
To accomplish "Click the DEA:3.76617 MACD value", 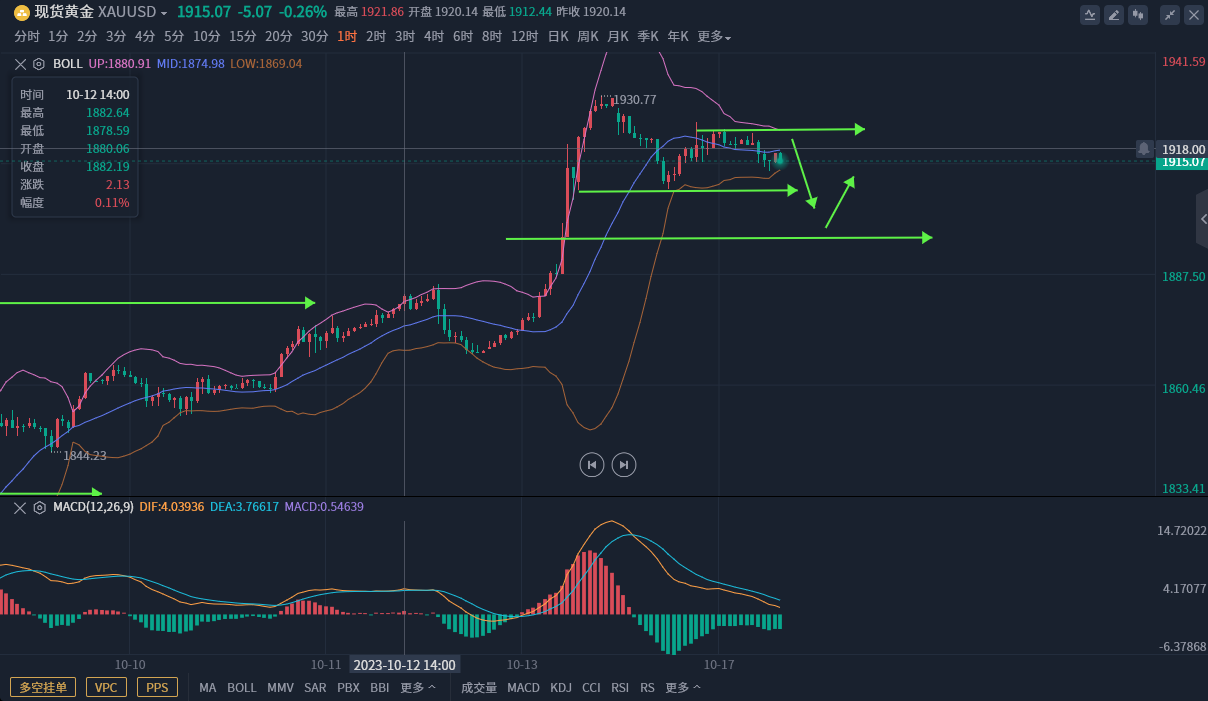I will click(244, 507).
